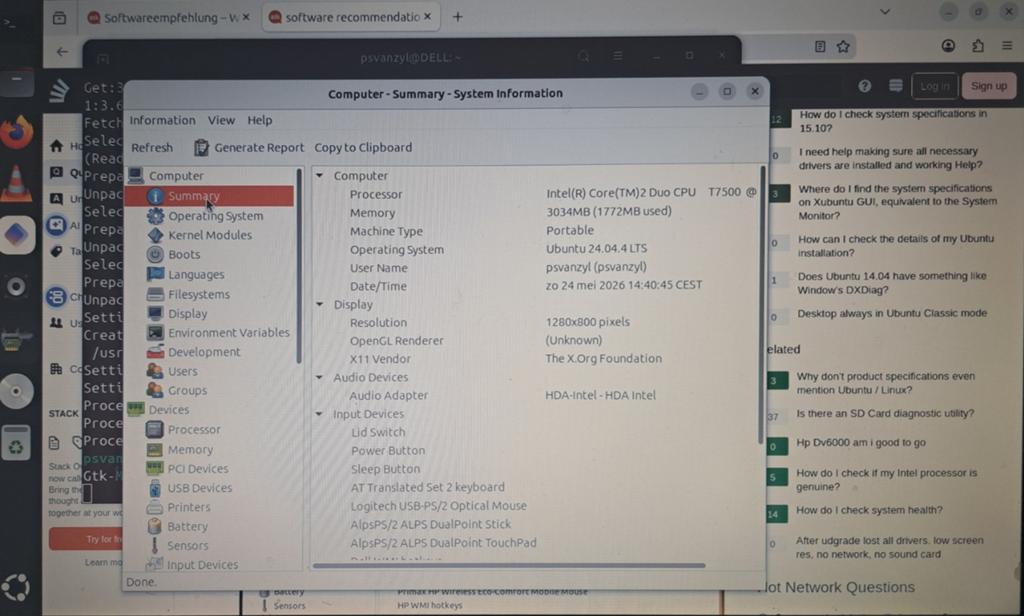The image size is (1024, 616).
Task: Select the 'Ubuntu 24.04.4 LTS' value
Action: 596,249
